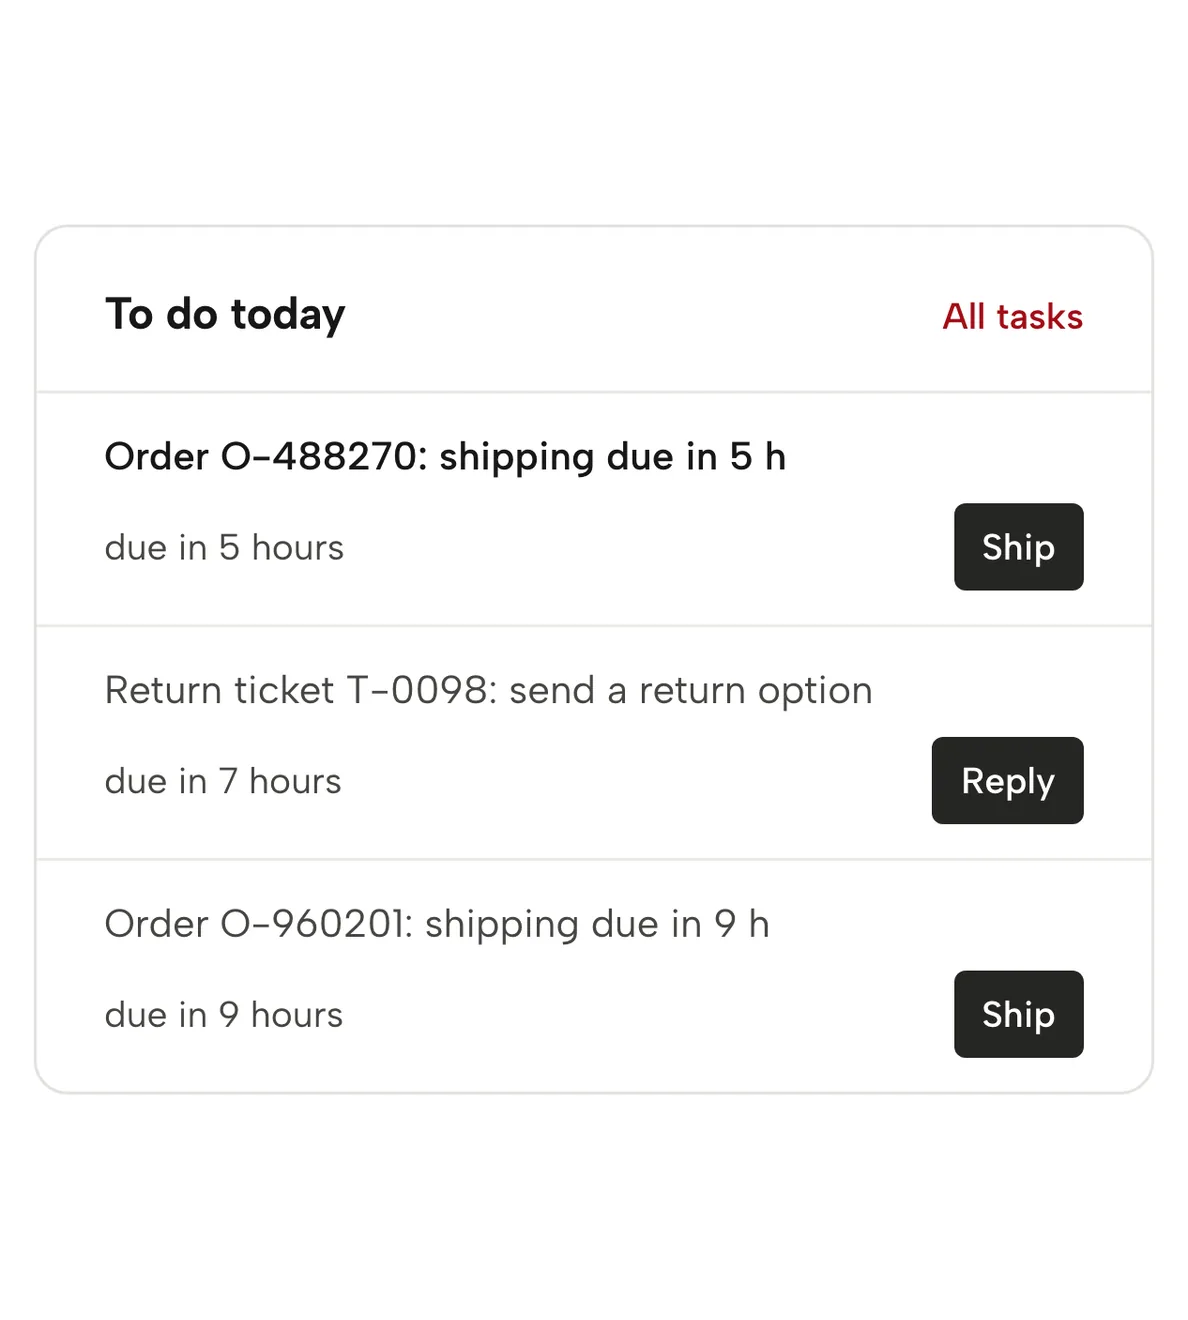Click the Ship button due in 5 hours
The width and height of the screenshot is (1188, 1320).
[1018, 547]
